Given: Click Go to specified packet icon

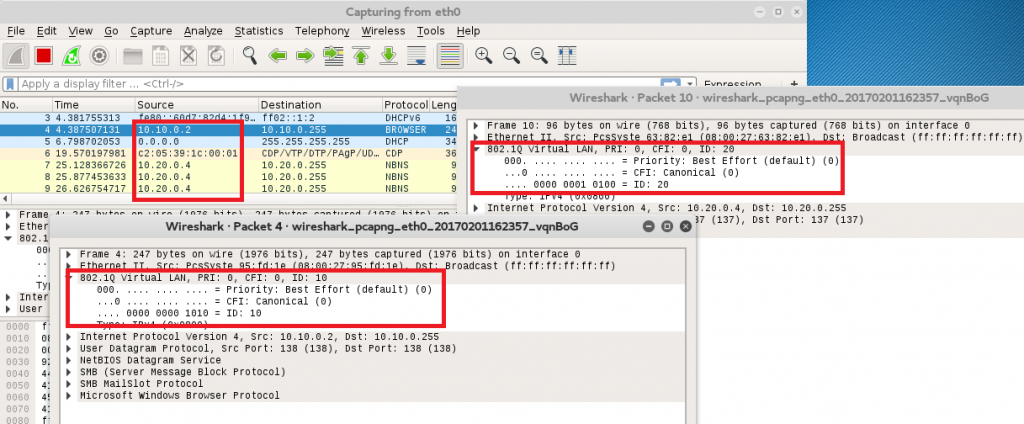Looking at the screenshot, I should tap(333, 56).
